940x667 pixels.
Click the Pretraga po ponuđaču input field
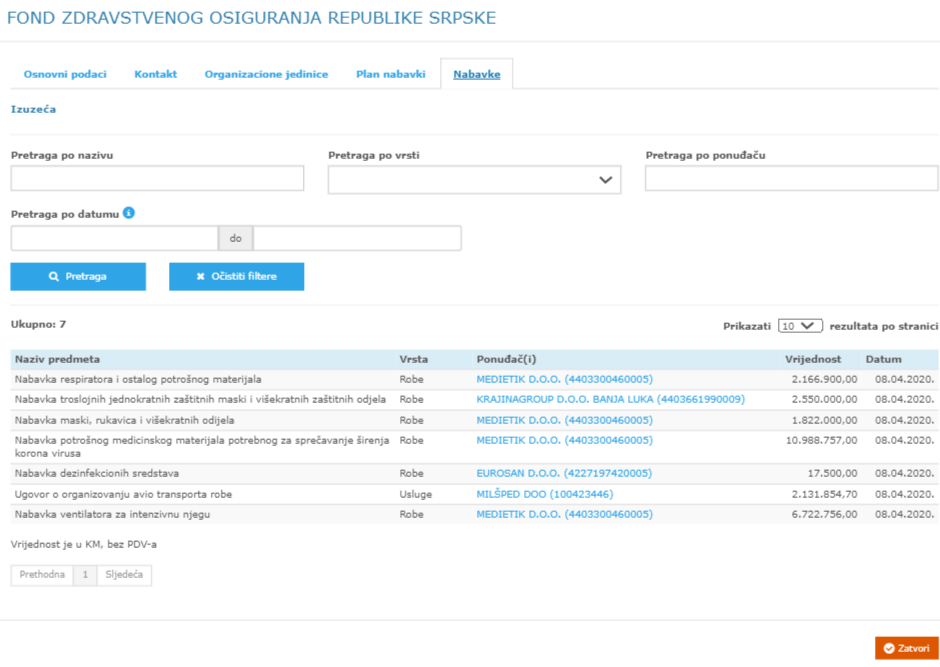(791, 179)
